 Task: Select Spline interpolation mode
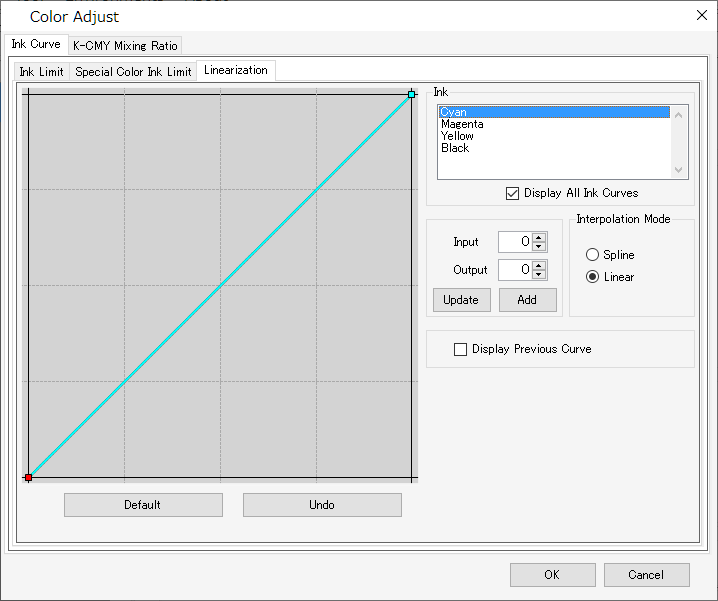tap(592, 255)
